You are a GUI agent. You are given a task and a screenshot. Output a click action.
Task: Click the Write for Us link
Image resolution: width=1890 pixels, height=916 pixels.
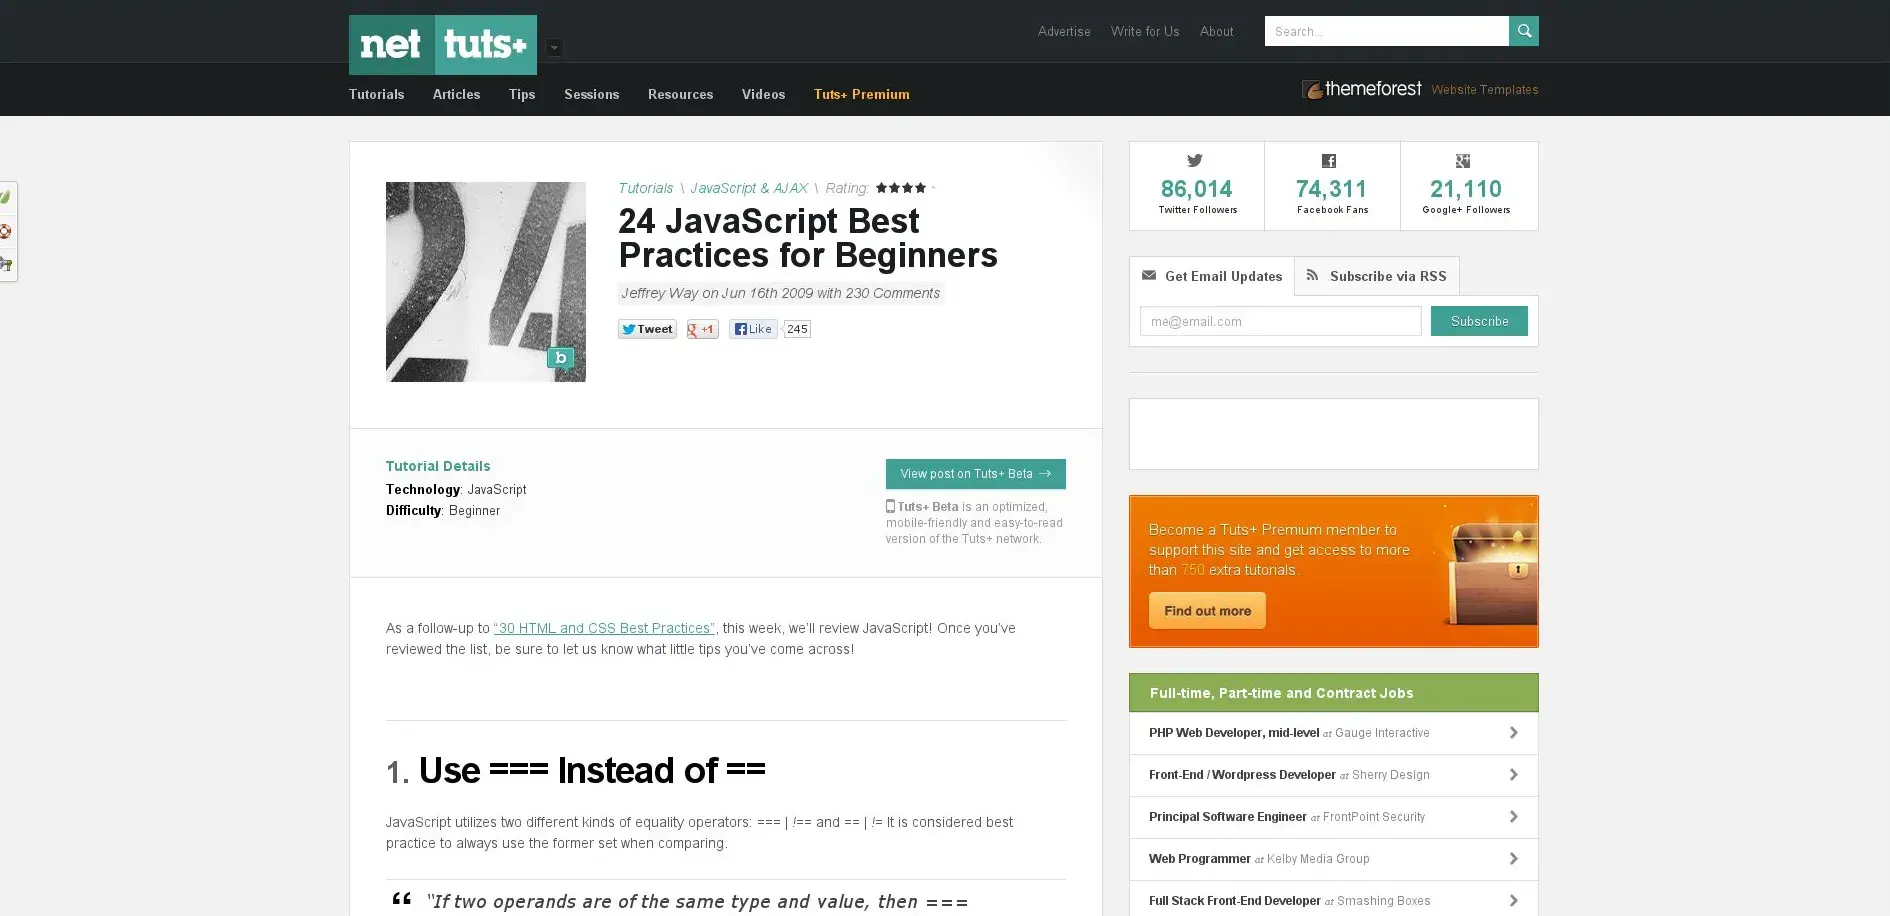[x=1145, y=31]
